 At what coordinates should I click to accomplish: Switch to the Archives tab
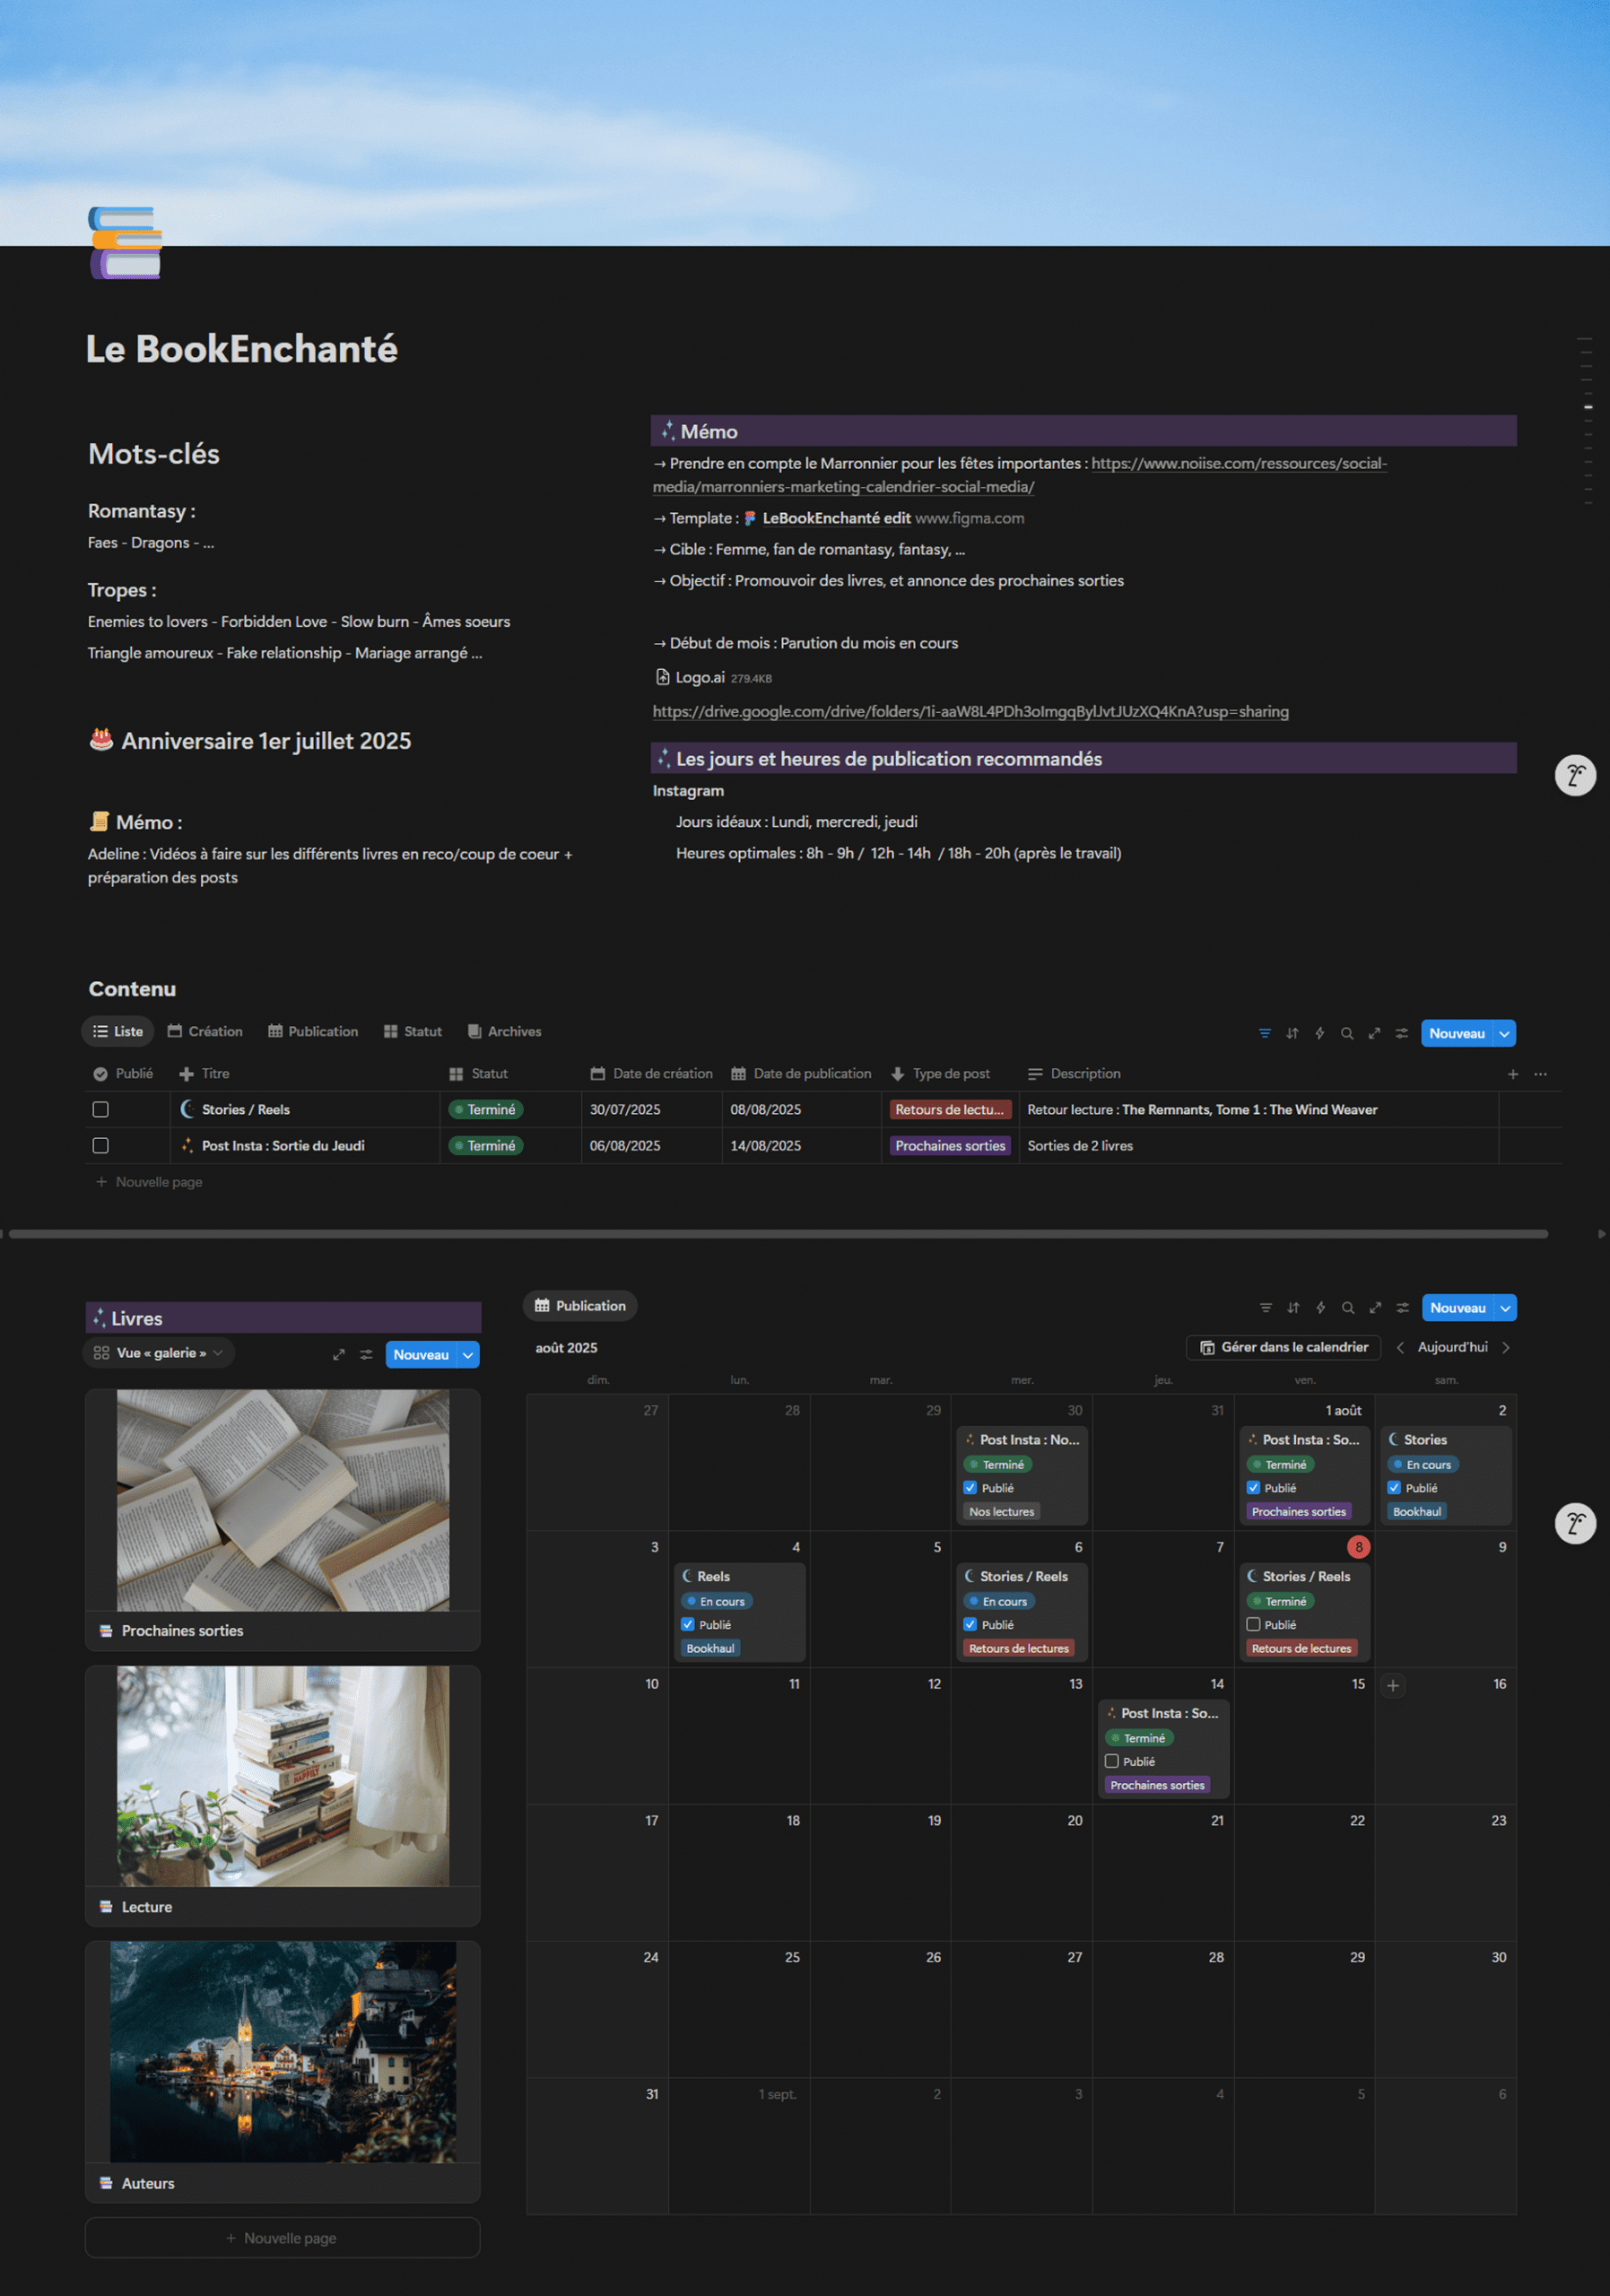[x=504, y=1031]
